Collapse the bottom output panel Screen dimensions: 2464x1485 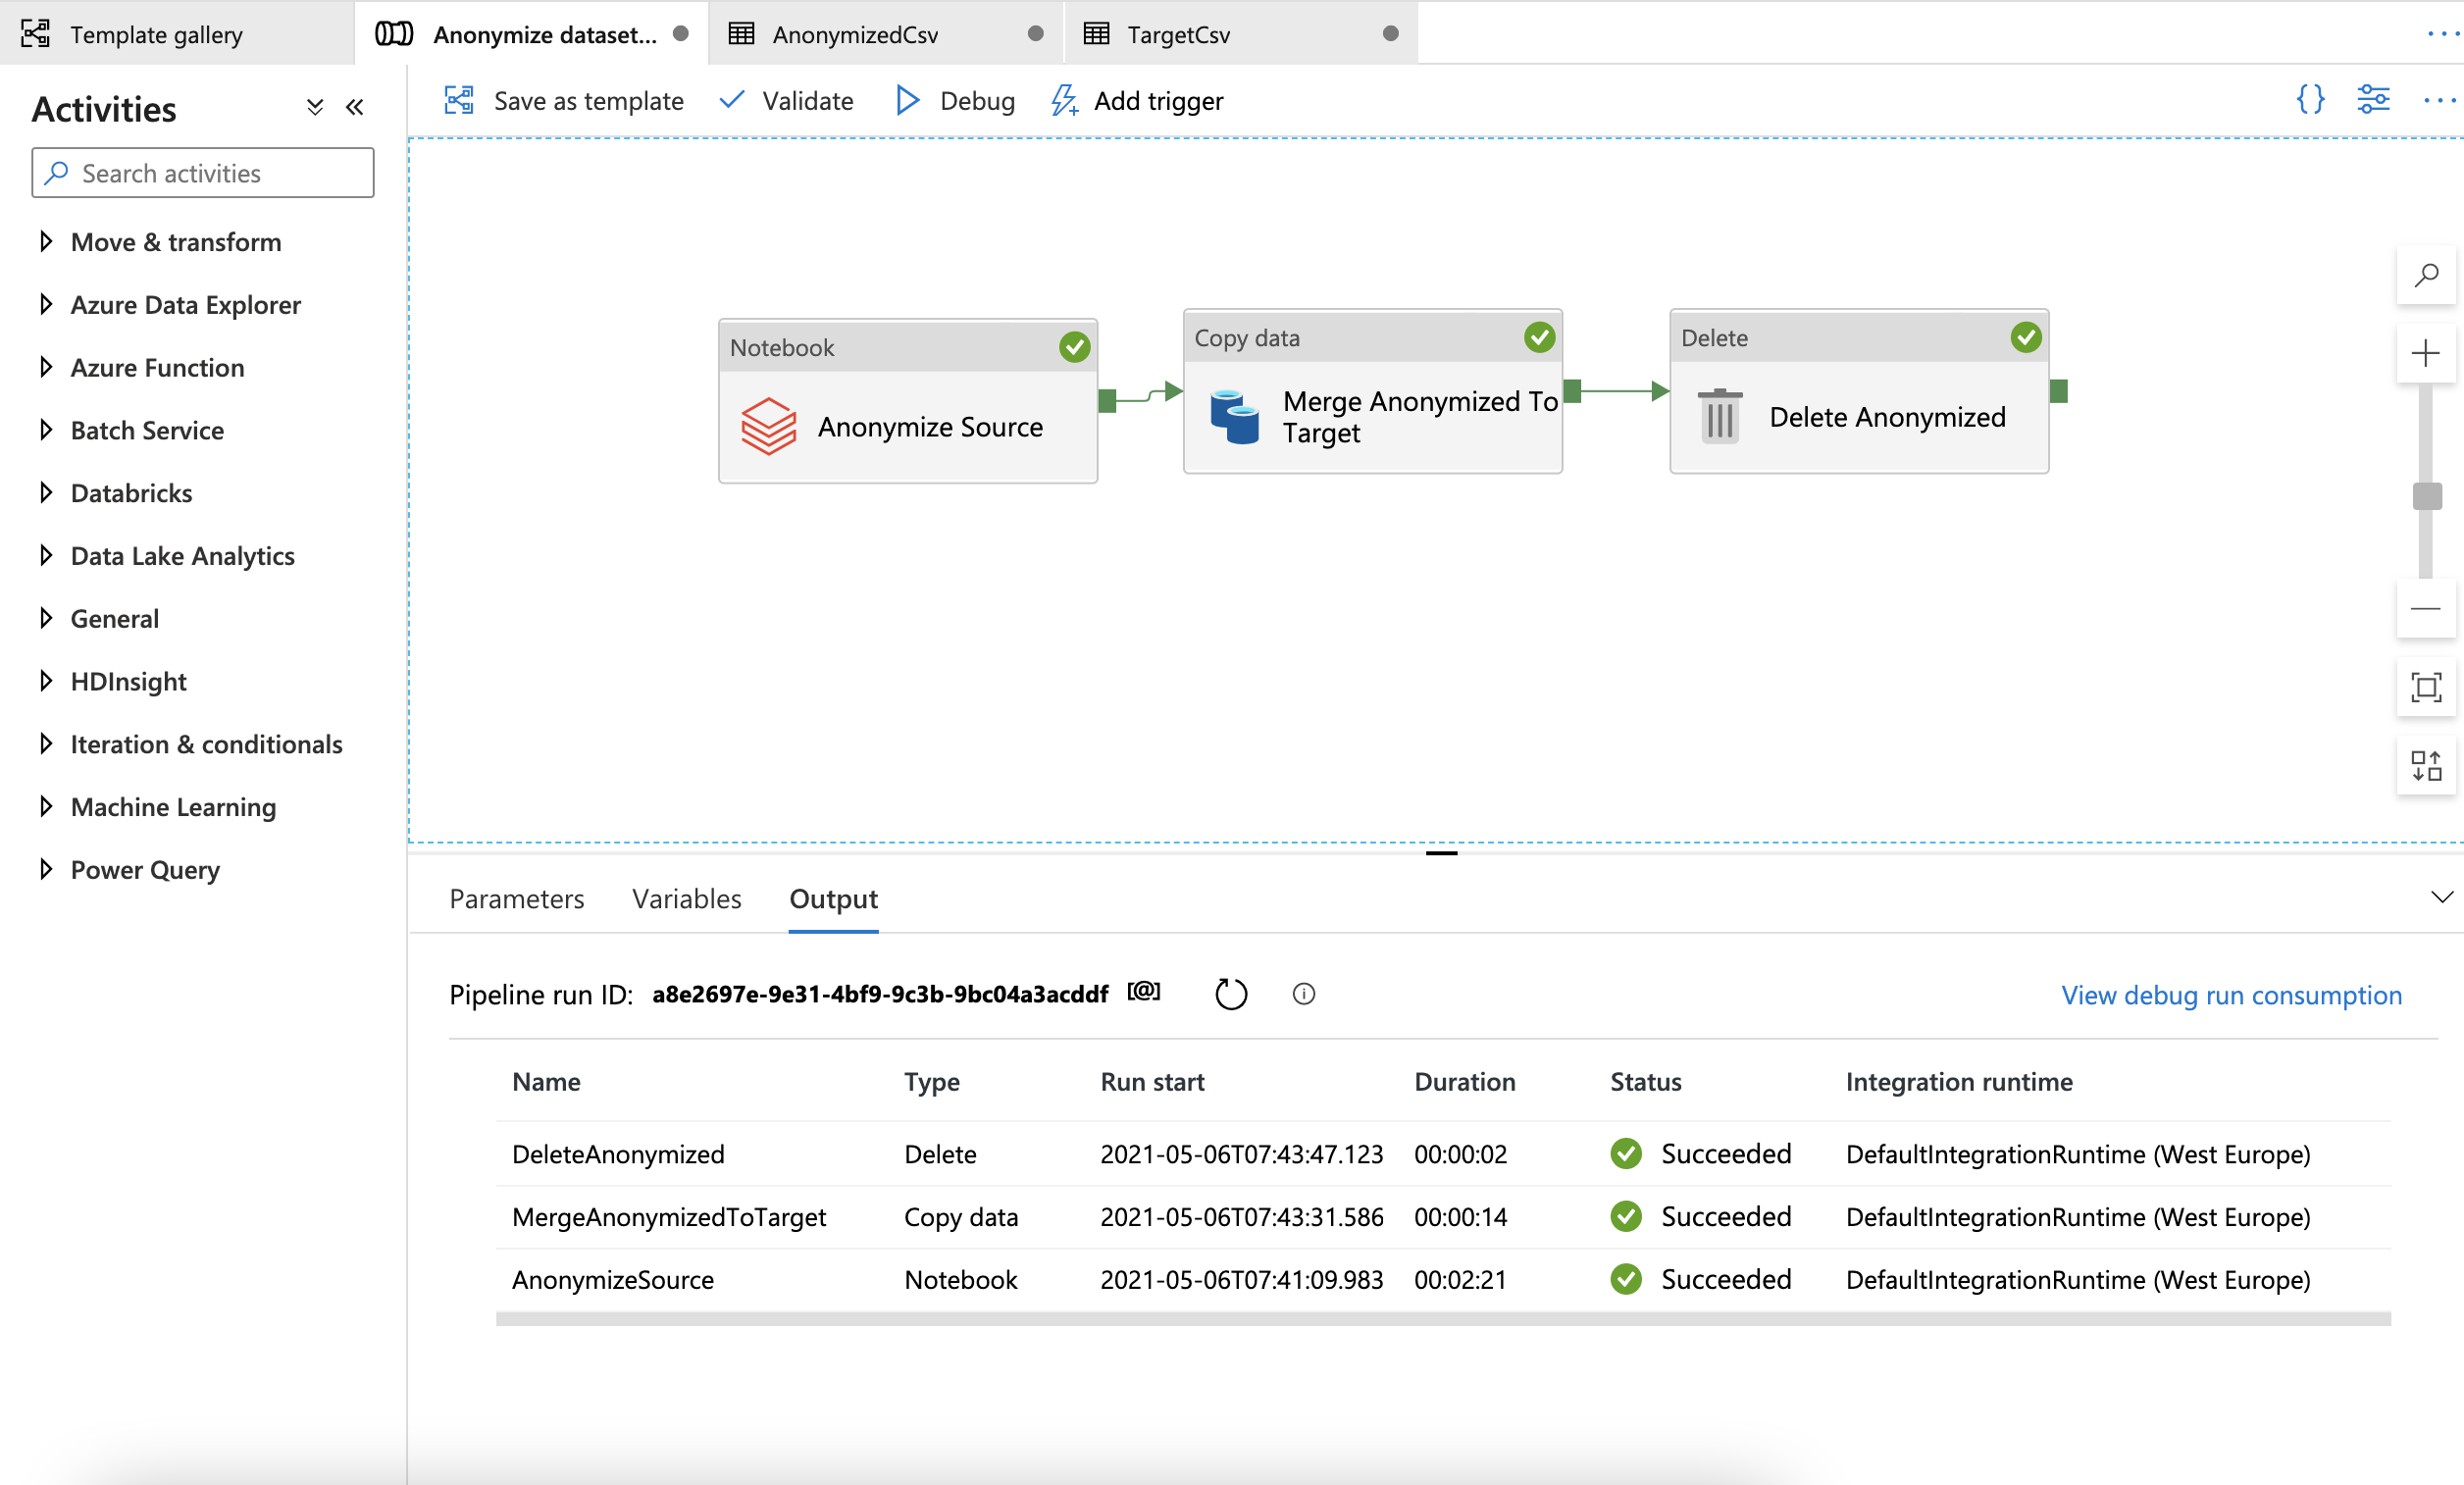(x=2441, y=897)
